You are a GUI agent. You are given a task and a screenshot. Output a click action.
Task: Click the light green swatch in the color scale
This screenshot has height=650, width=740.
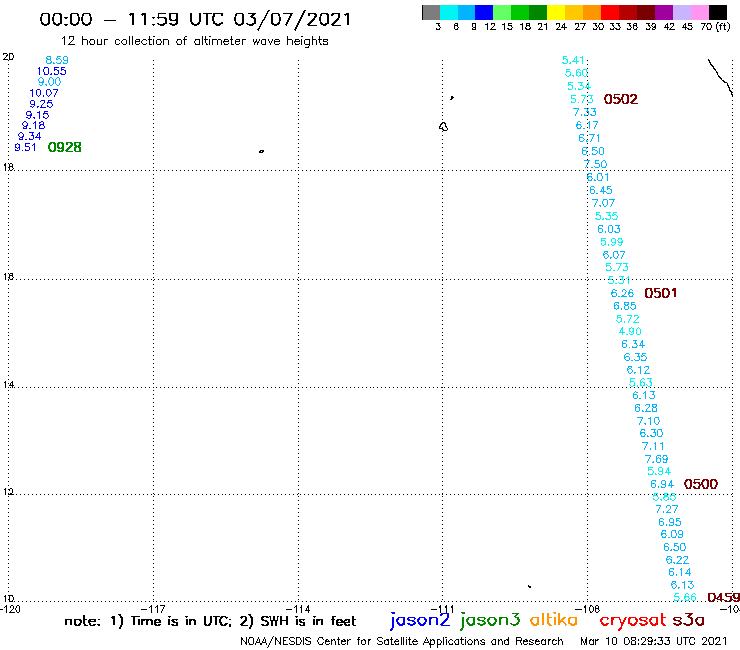point(502,12)
